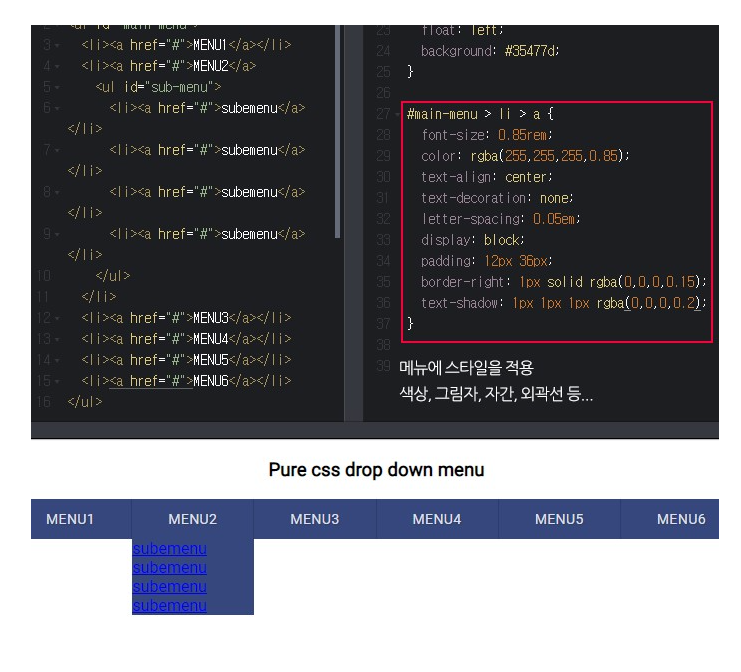Click the closing brace on CSS line 37

click(x=410, y=324)
